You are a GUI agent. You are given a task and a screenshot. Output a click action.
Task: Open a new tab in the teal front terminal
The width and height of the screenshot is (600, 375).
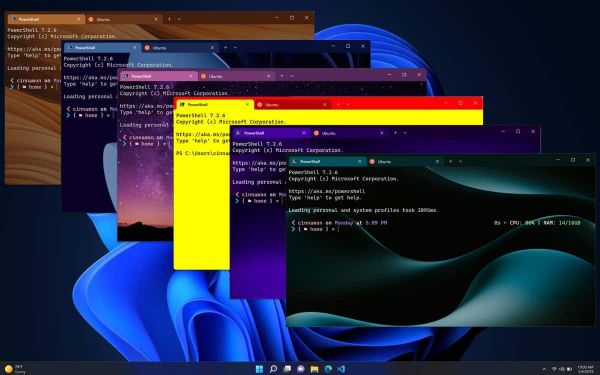click(450, 161)
